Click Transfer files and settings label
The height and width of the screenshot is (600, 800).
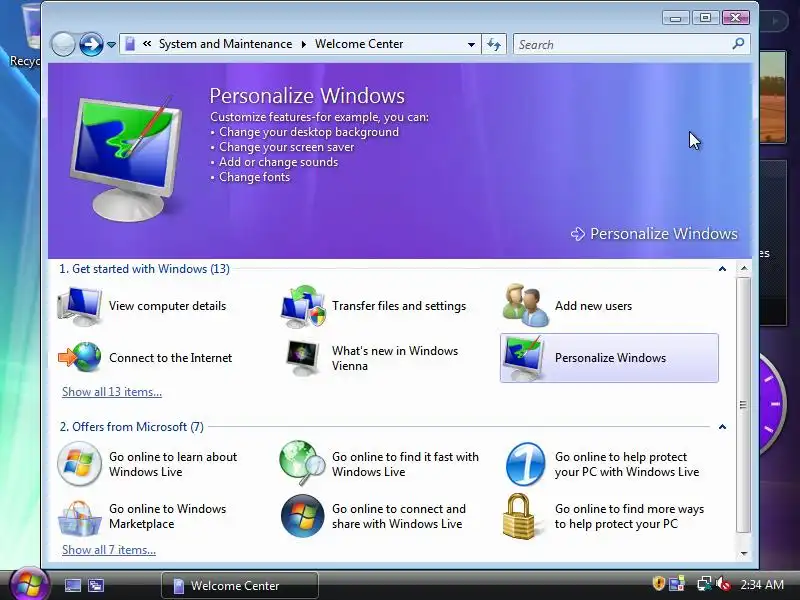coord(399,306)
